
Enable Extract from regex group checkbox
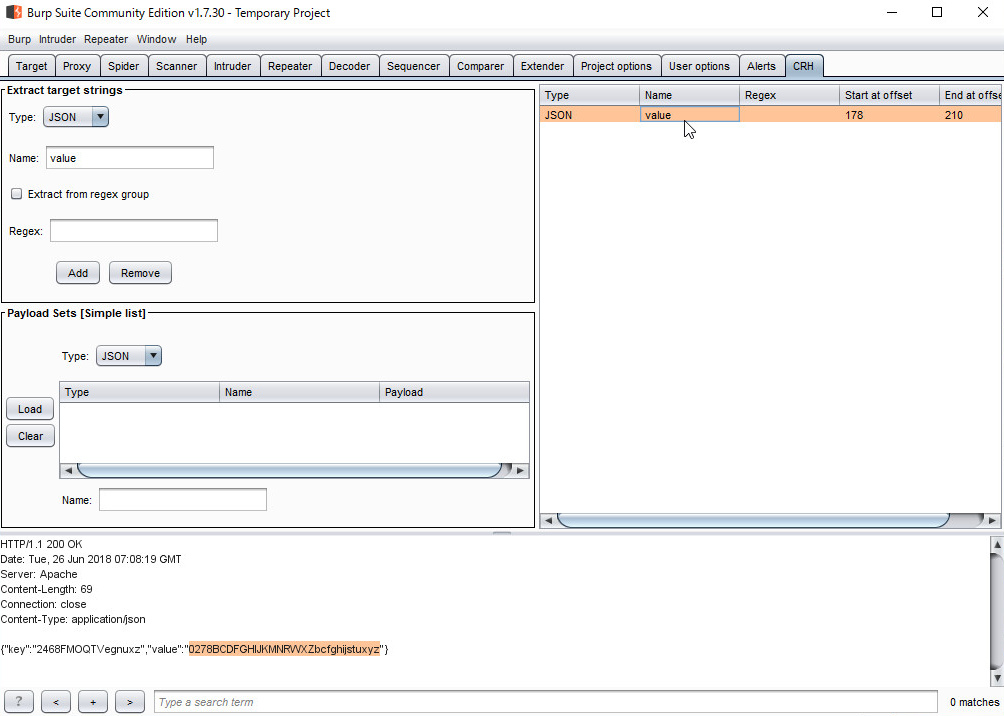(17, 193)
